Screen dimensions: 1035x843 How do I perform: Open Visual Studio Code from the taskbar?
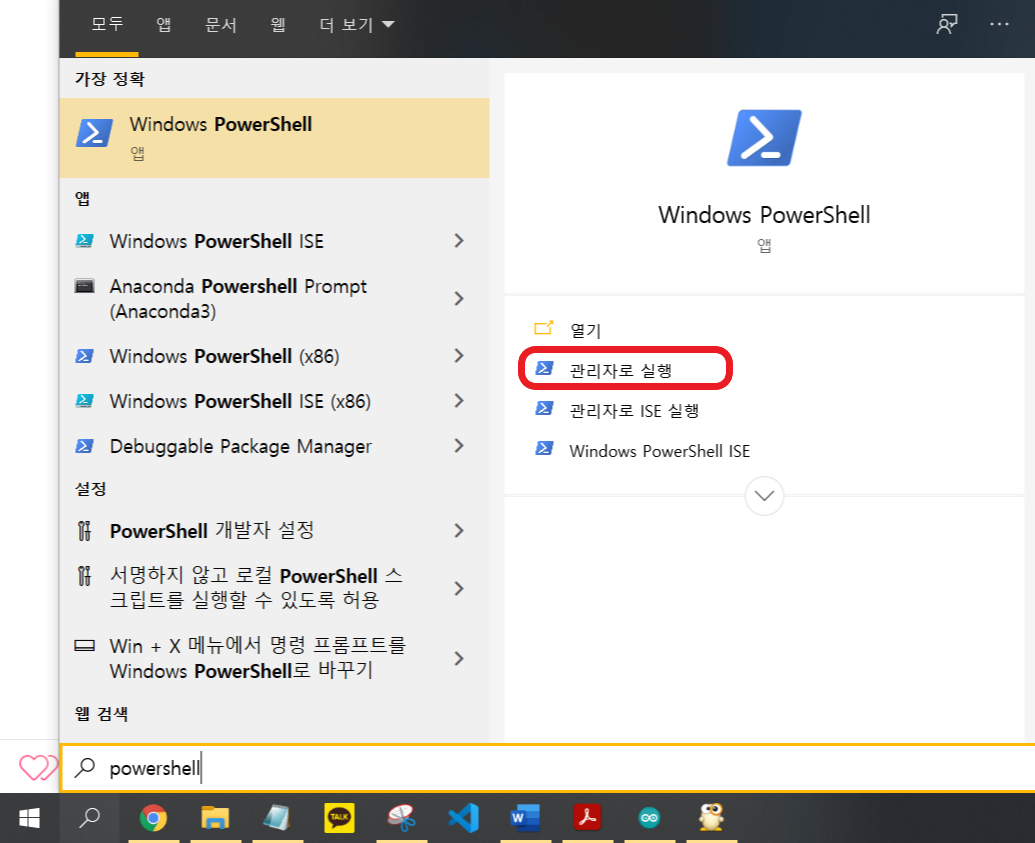click(x=463, y=818)
